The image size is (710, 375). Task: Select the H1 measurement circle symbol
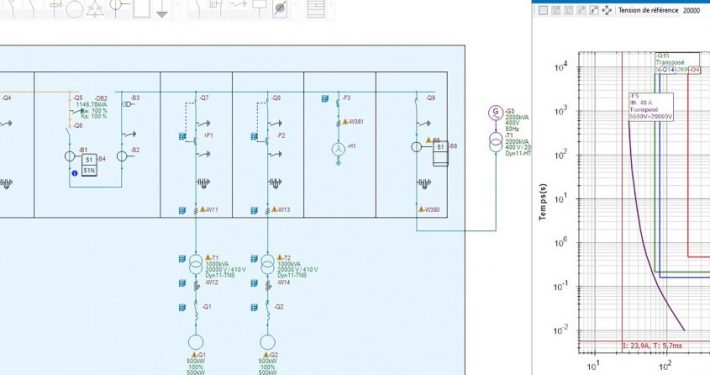338,149
